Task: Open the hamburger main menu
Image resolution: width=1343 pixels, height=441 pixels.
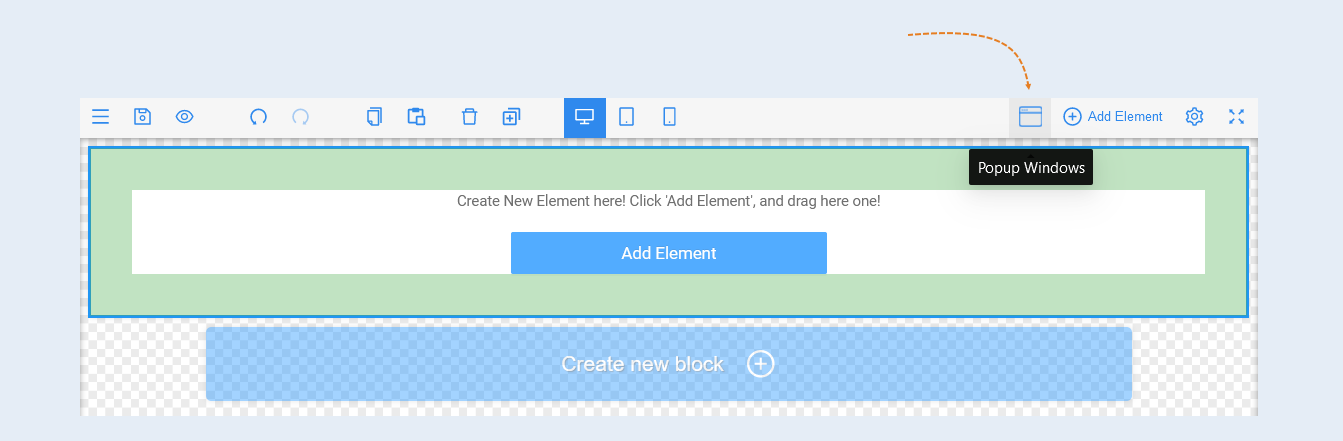Action: click(101, 117)
